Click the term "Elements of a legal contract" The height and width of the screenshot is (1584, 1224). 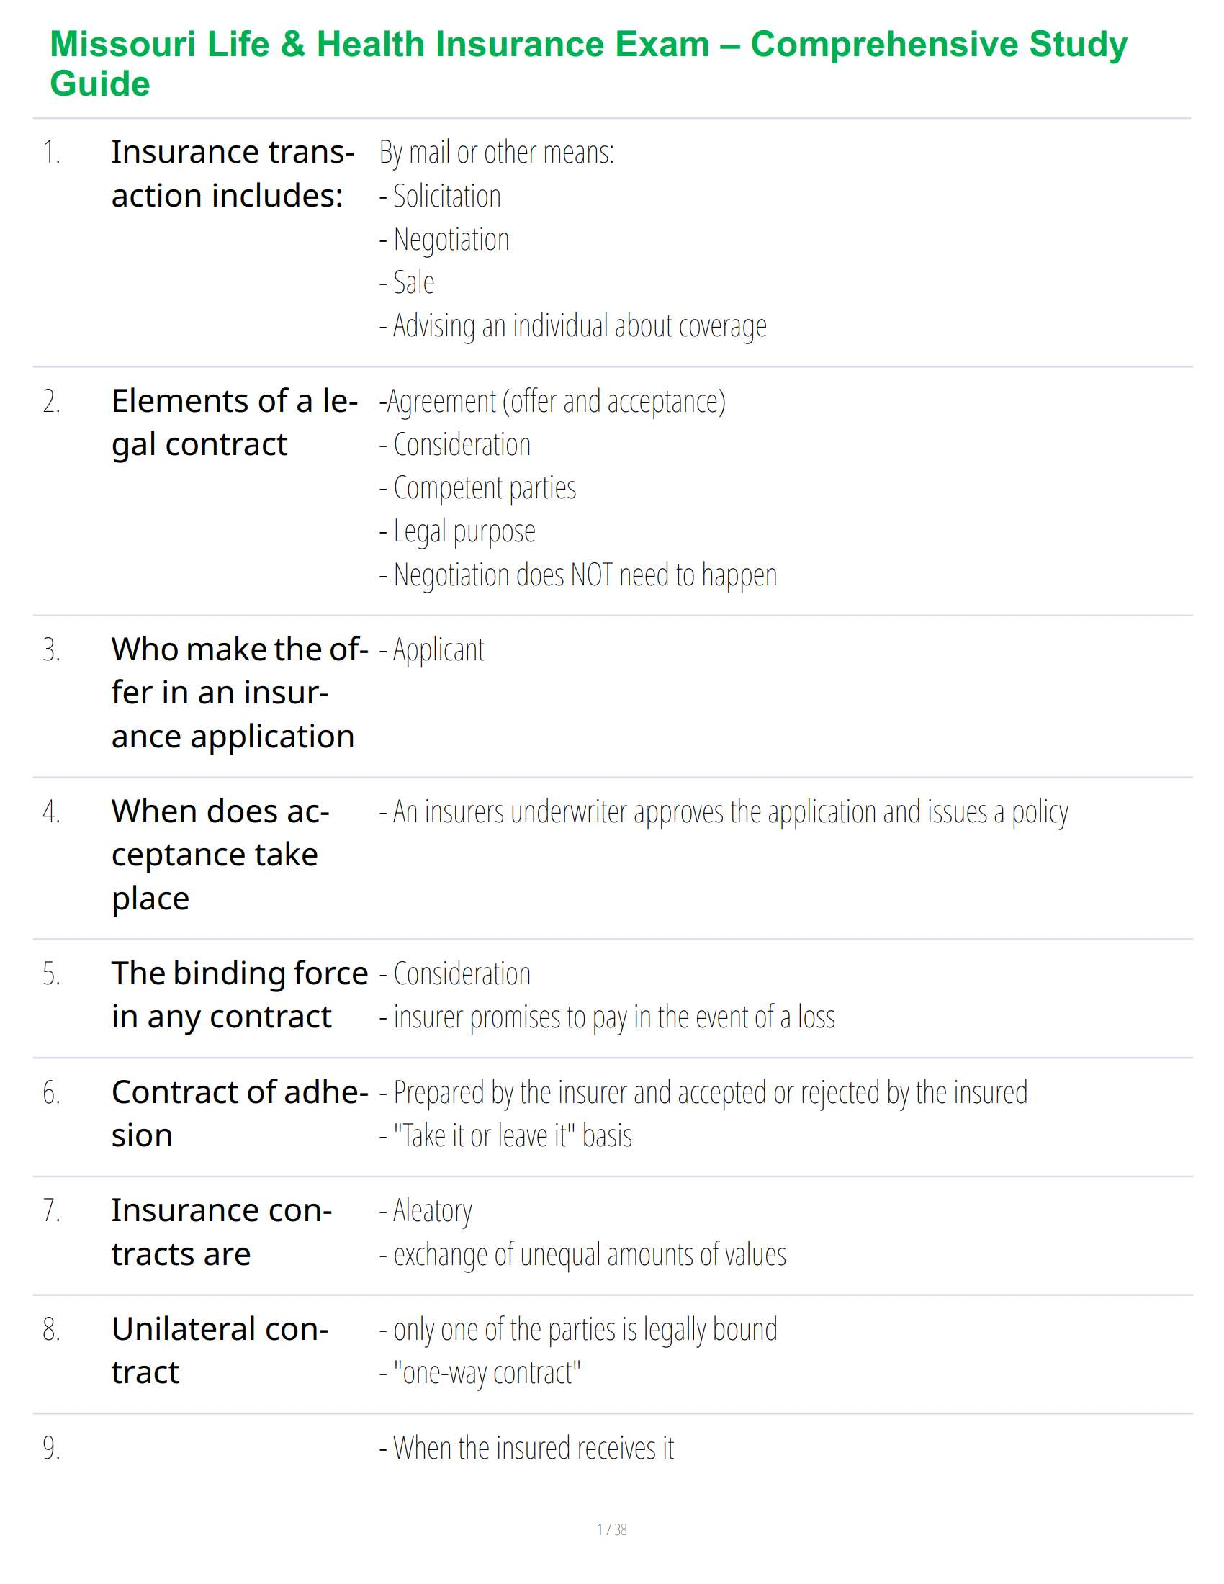233,422
